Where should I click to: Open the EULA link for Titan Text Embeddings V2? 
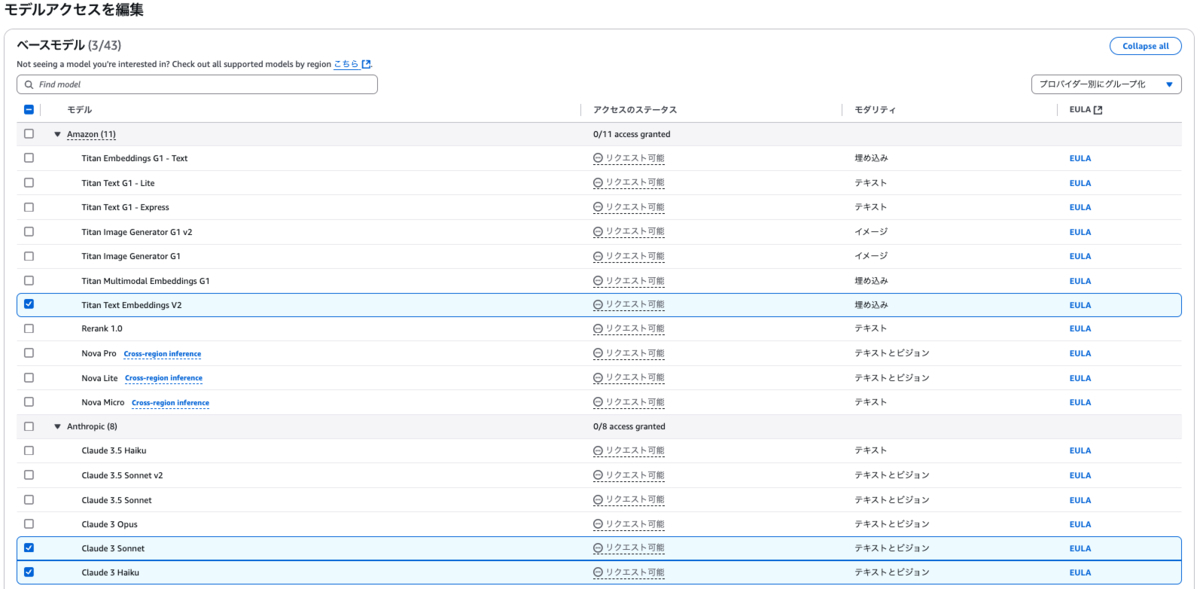click(1080, 305)
